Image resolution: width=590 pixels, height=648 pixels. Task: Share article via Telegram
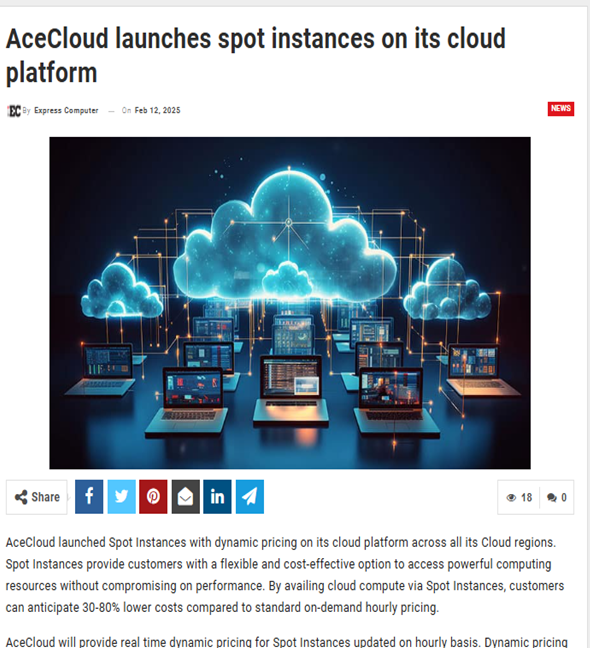point(250,496)
